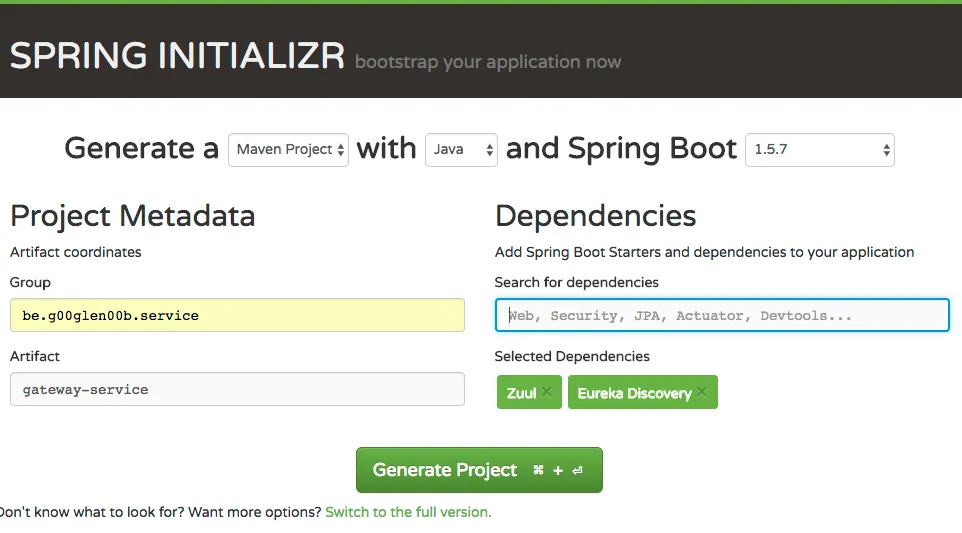Screen dimensions: 962x533
Task: Click the Search for dependencies field
Action: point(722,315)
